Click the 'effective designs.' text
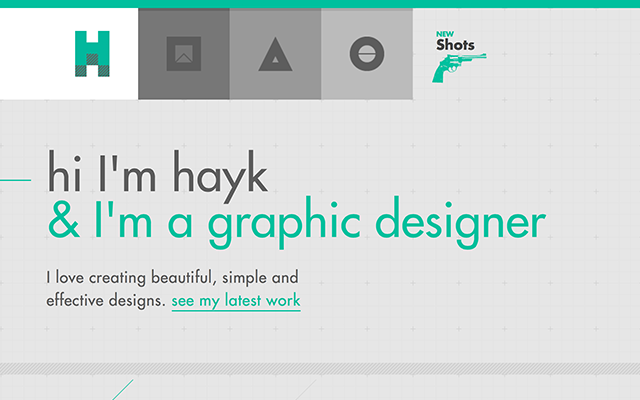The image size is (640, 400). point(105,300)
